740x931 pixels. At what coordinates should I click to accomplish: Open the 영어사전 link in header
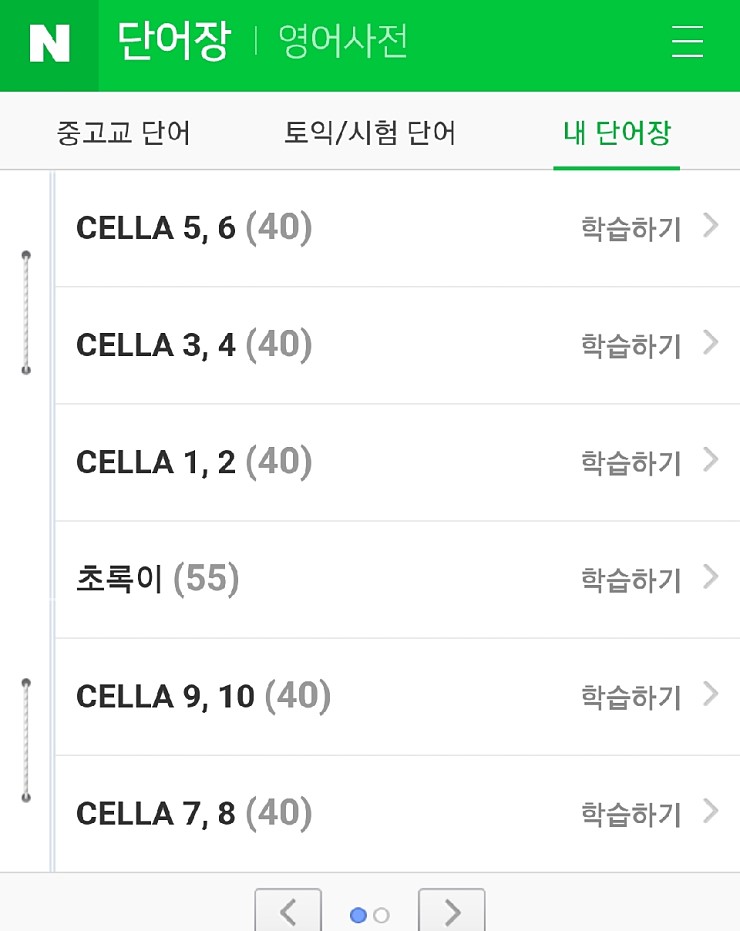(x=343, y=42)
